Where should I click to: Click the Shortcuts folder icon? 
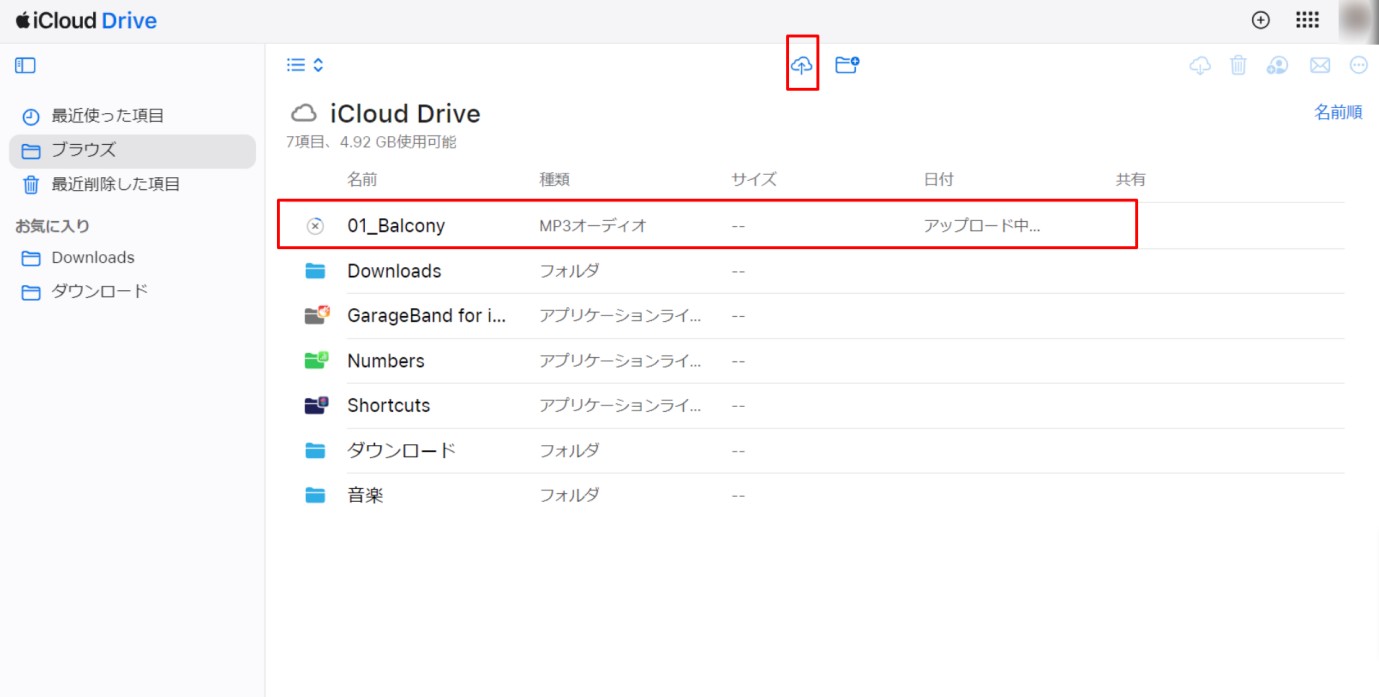click(316, 406)
